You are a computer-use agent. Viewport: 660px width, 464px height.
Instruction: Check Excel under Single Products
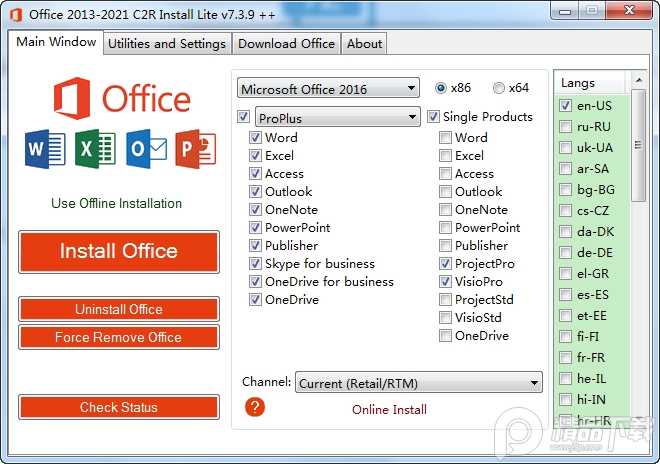pos(445,156)
